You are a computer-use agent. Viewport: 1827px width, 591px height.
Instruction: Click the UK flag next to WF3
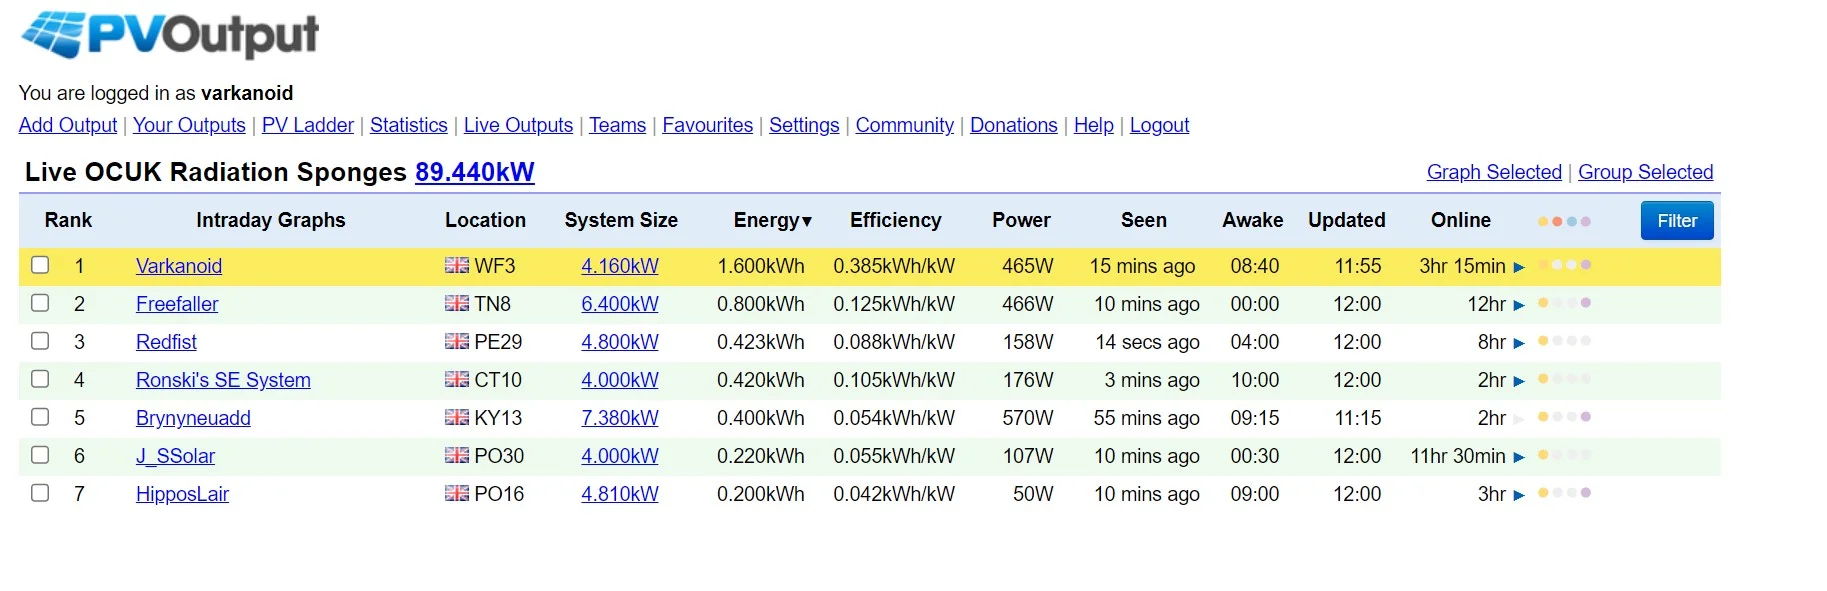(457, 266)
